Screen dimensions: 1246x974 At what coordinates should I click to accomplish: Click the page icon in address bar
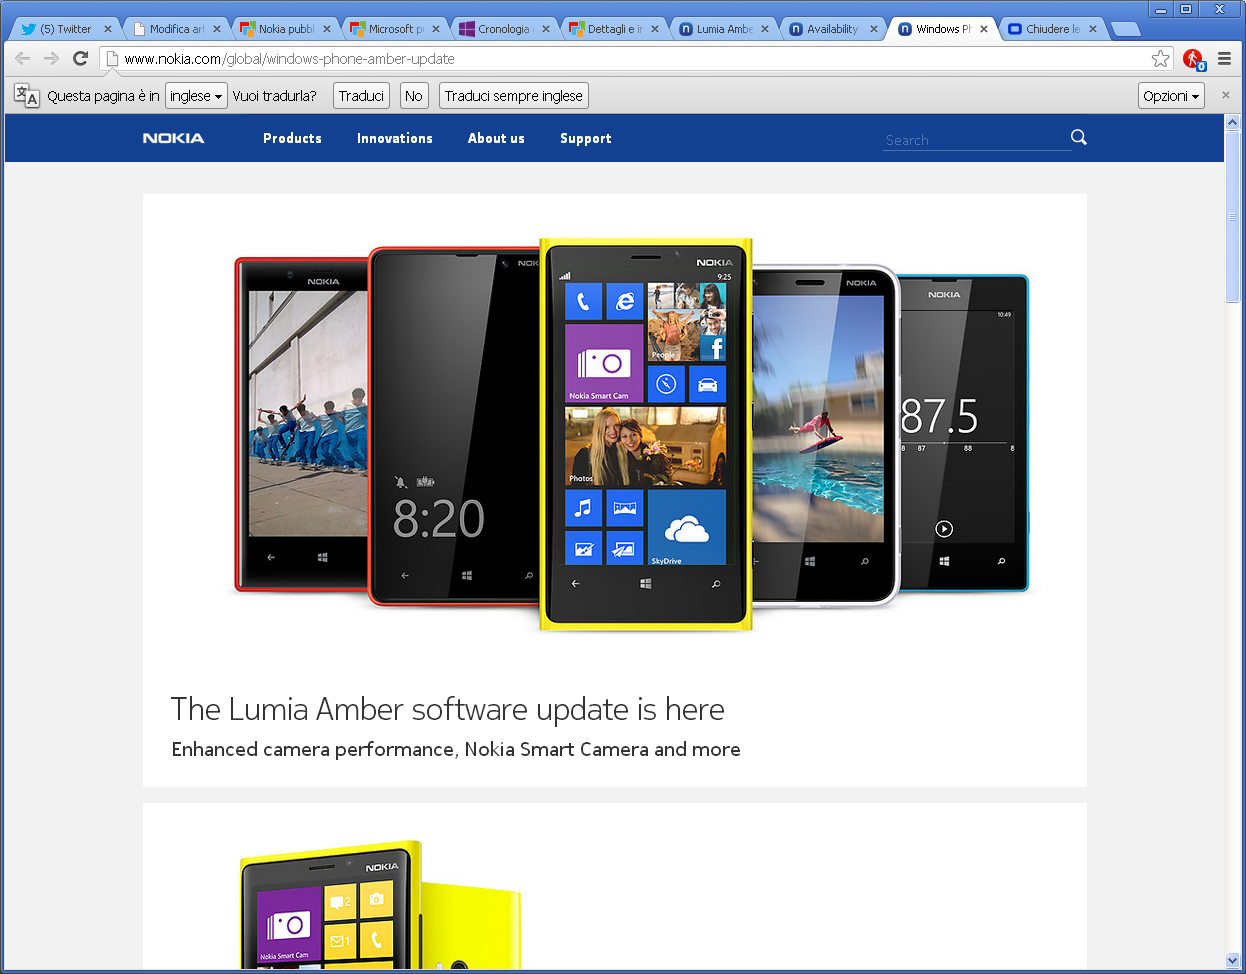(112, 59)
